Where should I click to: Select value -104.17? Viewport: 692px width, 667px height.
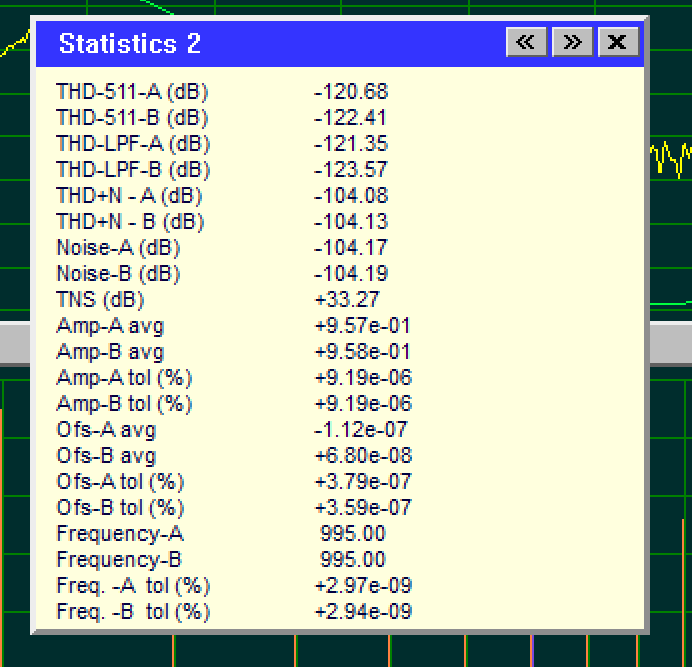[351, 248]
